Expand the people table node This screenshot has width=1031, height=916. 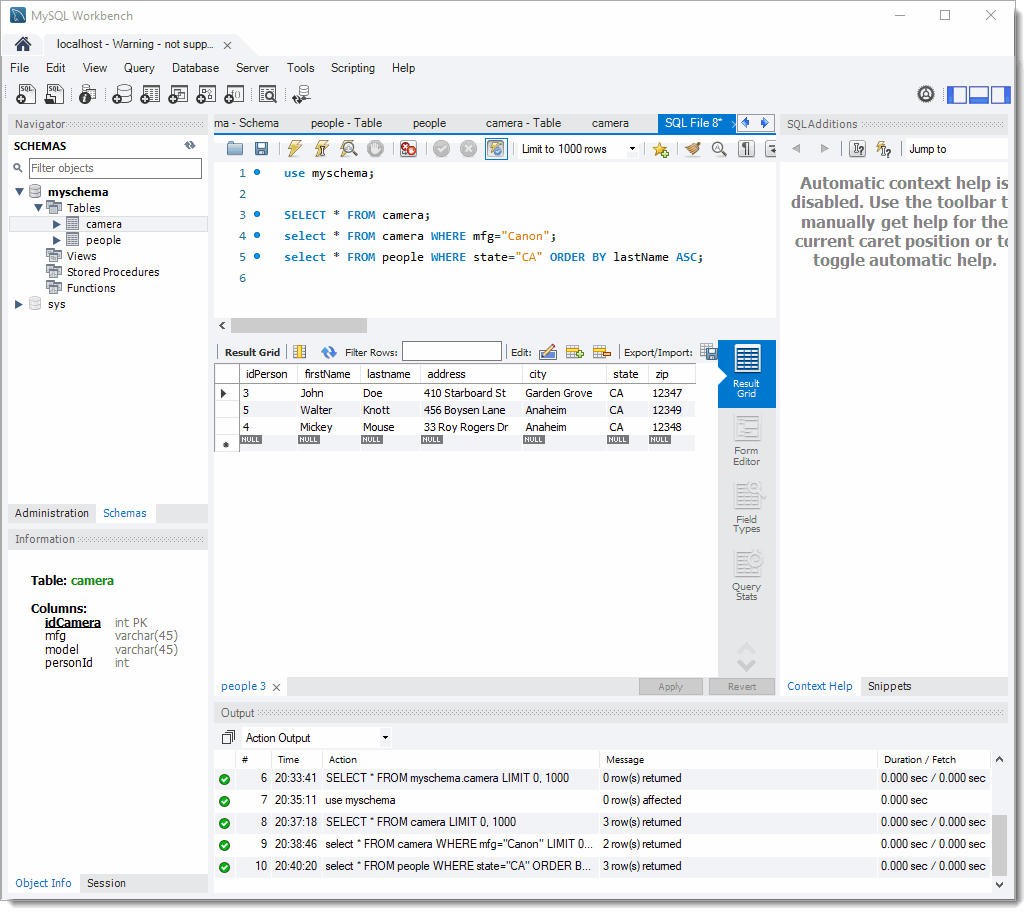coord(57,240)
